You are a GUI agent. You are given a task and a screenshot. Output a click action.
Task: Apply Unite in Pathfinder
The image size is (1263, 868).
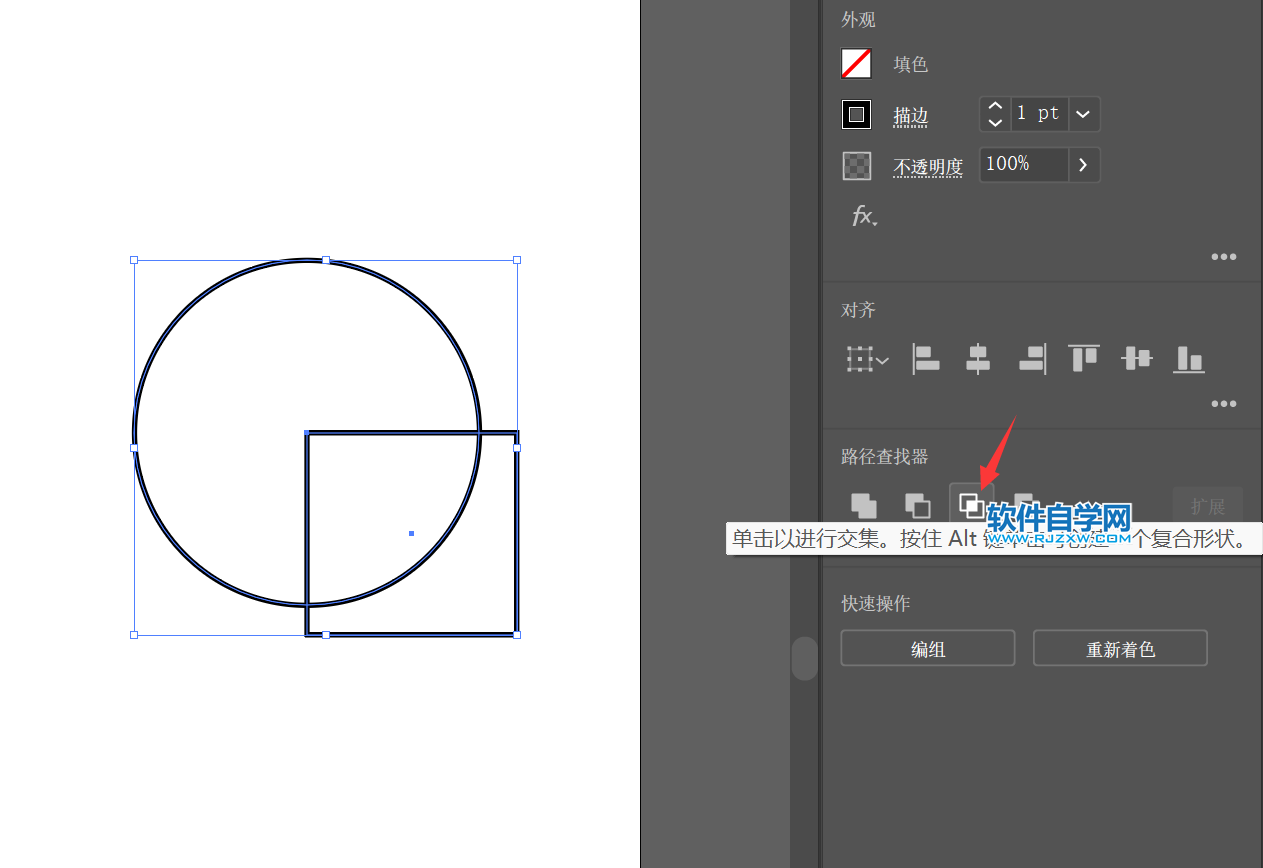864,505
